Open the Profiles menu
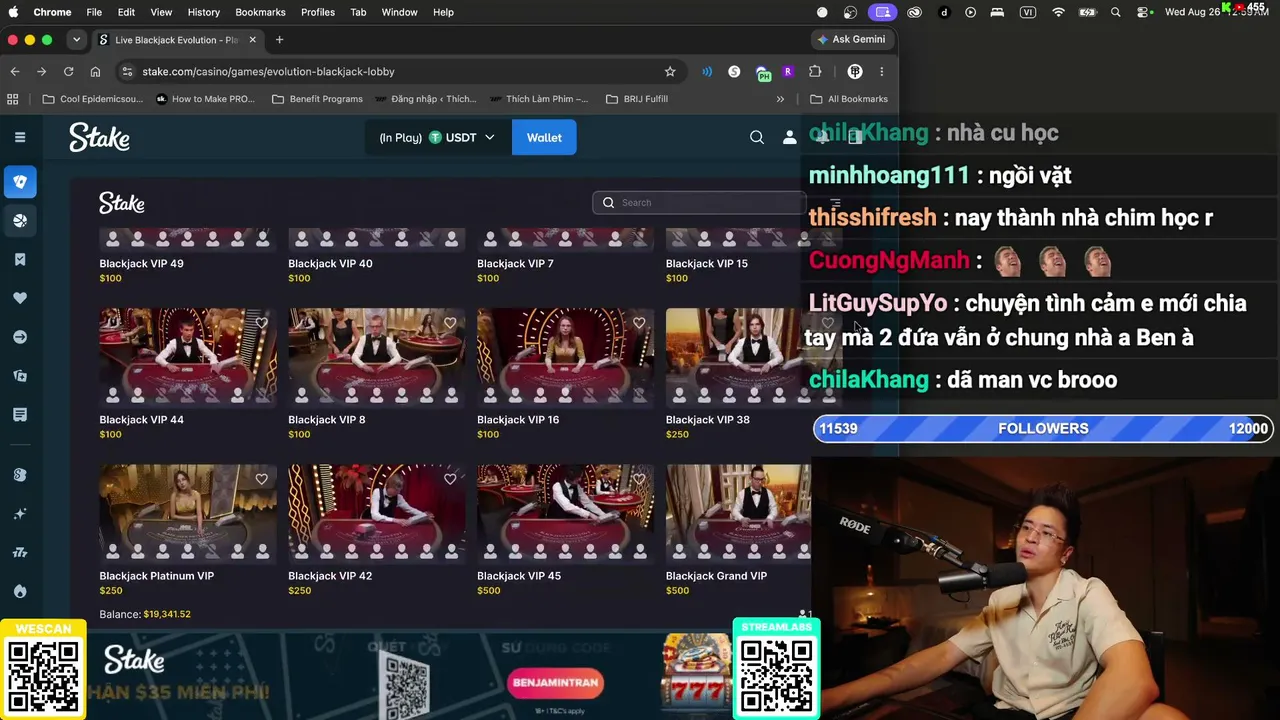This screenshot has width=1280, height=720. point(318,12)
